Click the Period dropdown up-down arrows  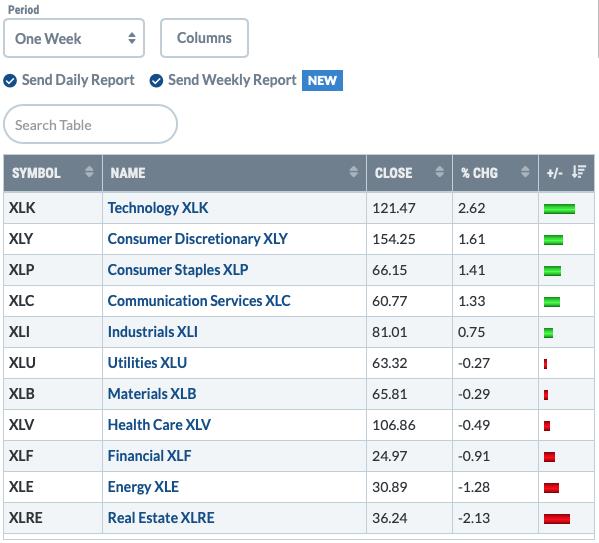[x=132, y=38]
